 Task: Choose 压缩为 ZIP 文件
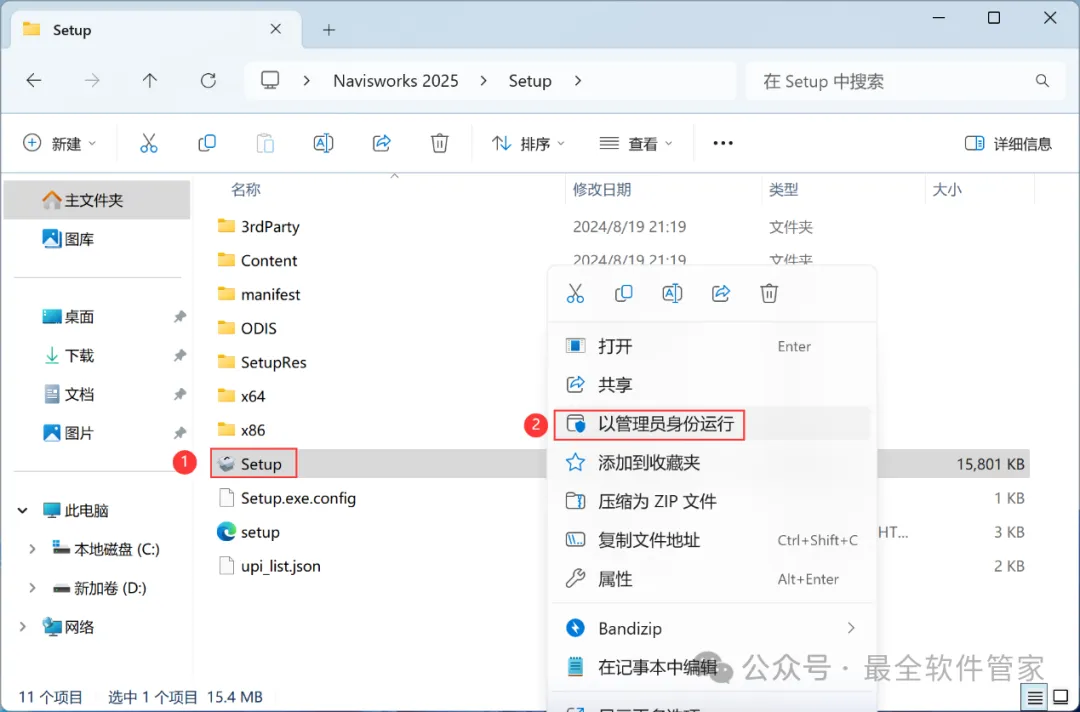[712, 501]
